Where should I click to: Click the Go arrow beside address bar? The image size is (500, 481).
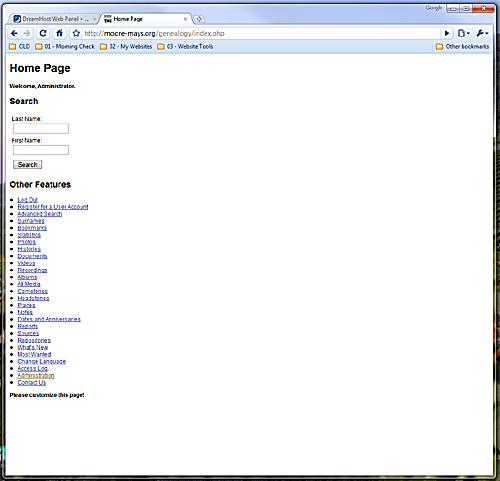point(447,33)
